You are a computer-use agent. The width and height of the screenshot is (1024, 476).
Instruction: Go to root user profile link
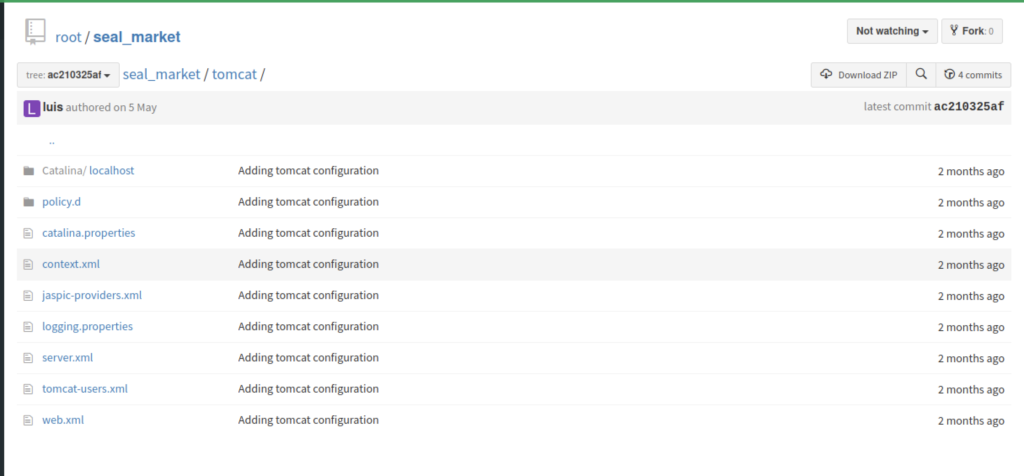68,37
